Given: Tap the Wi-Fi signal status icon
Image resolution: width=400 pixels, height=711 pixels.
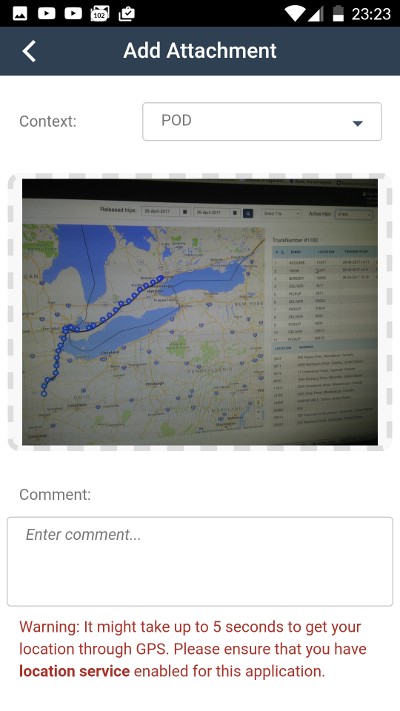Looking at the screenshot, I should [295, 14].
